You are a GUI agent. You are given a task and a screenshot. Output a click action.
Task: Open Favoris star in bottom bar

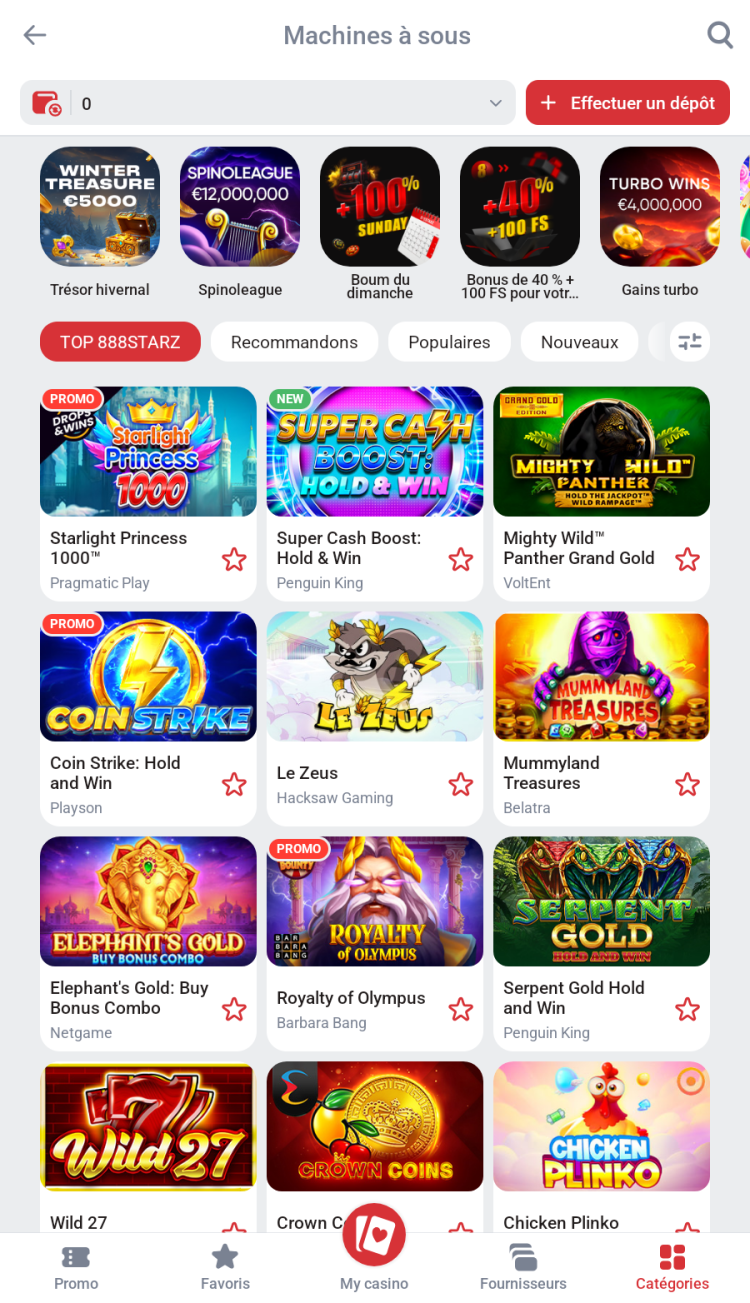(225, 1257)
